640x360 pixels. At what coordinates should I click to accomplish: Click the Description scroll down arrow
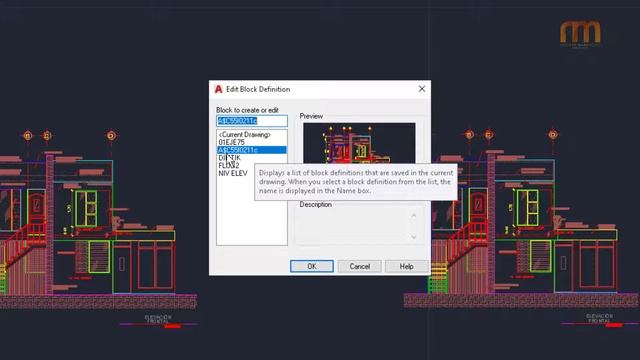(413, 237)
